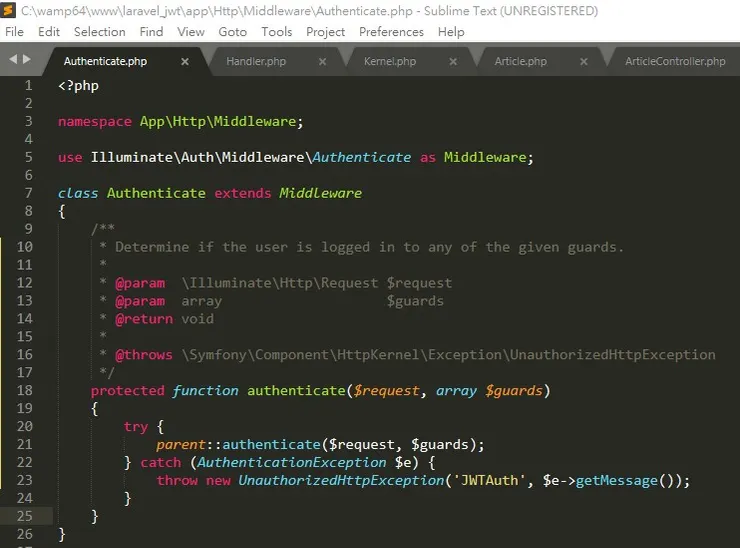This screenshot has width=740, height=548.
Task: Click 'extends' keyword on line 7
Action: click(243, 193)
